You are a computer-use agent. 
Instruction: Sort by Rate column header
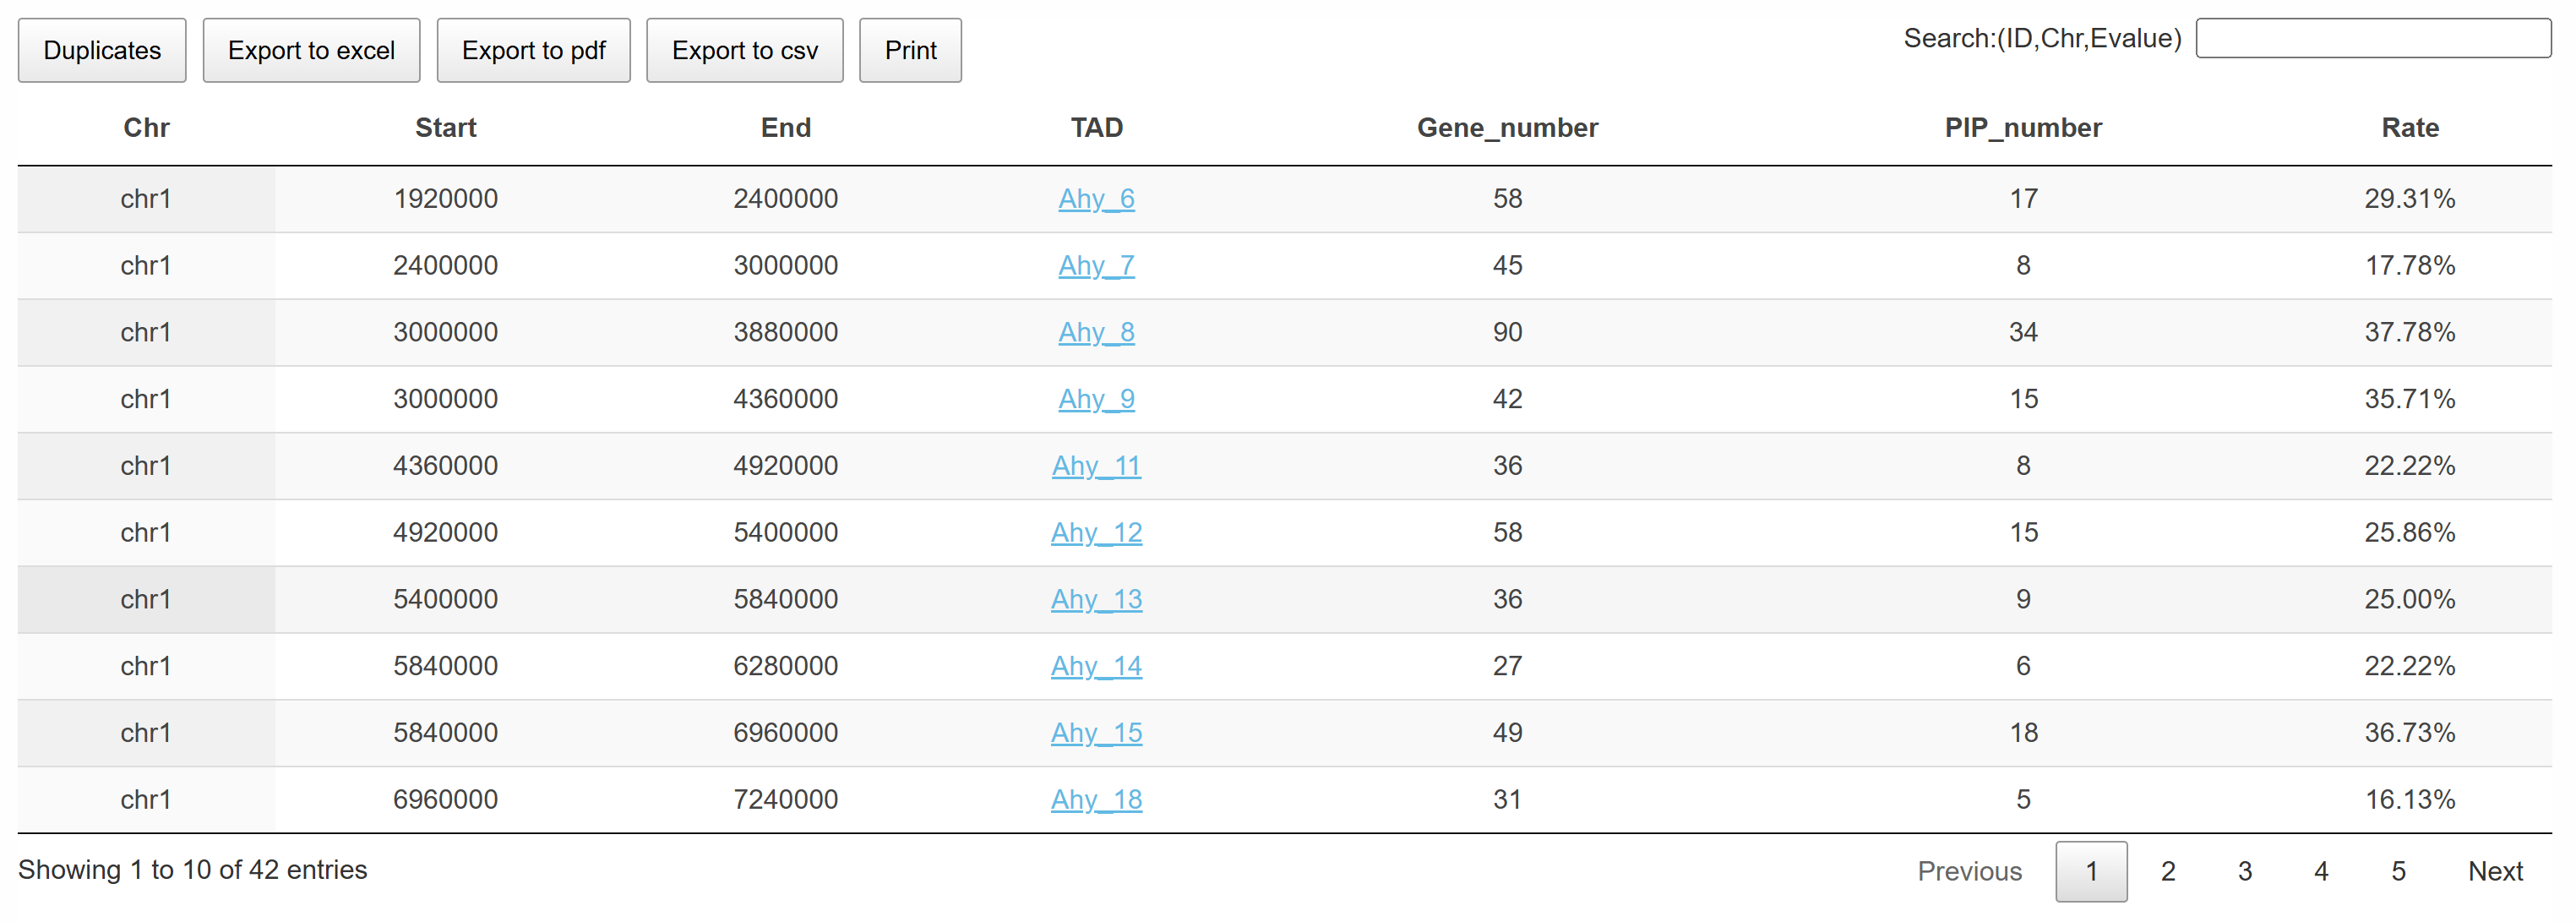[2409, 128]
